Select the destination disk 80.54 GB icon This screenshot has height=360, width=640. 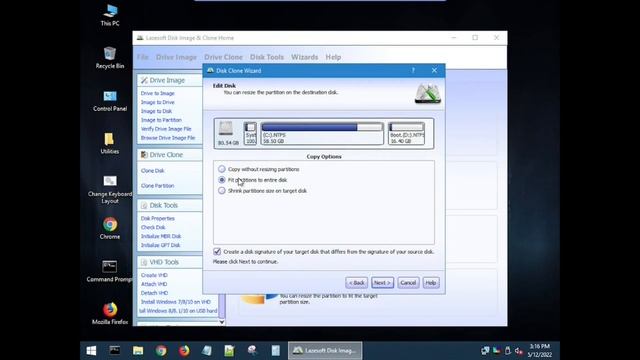pos(227,133)
